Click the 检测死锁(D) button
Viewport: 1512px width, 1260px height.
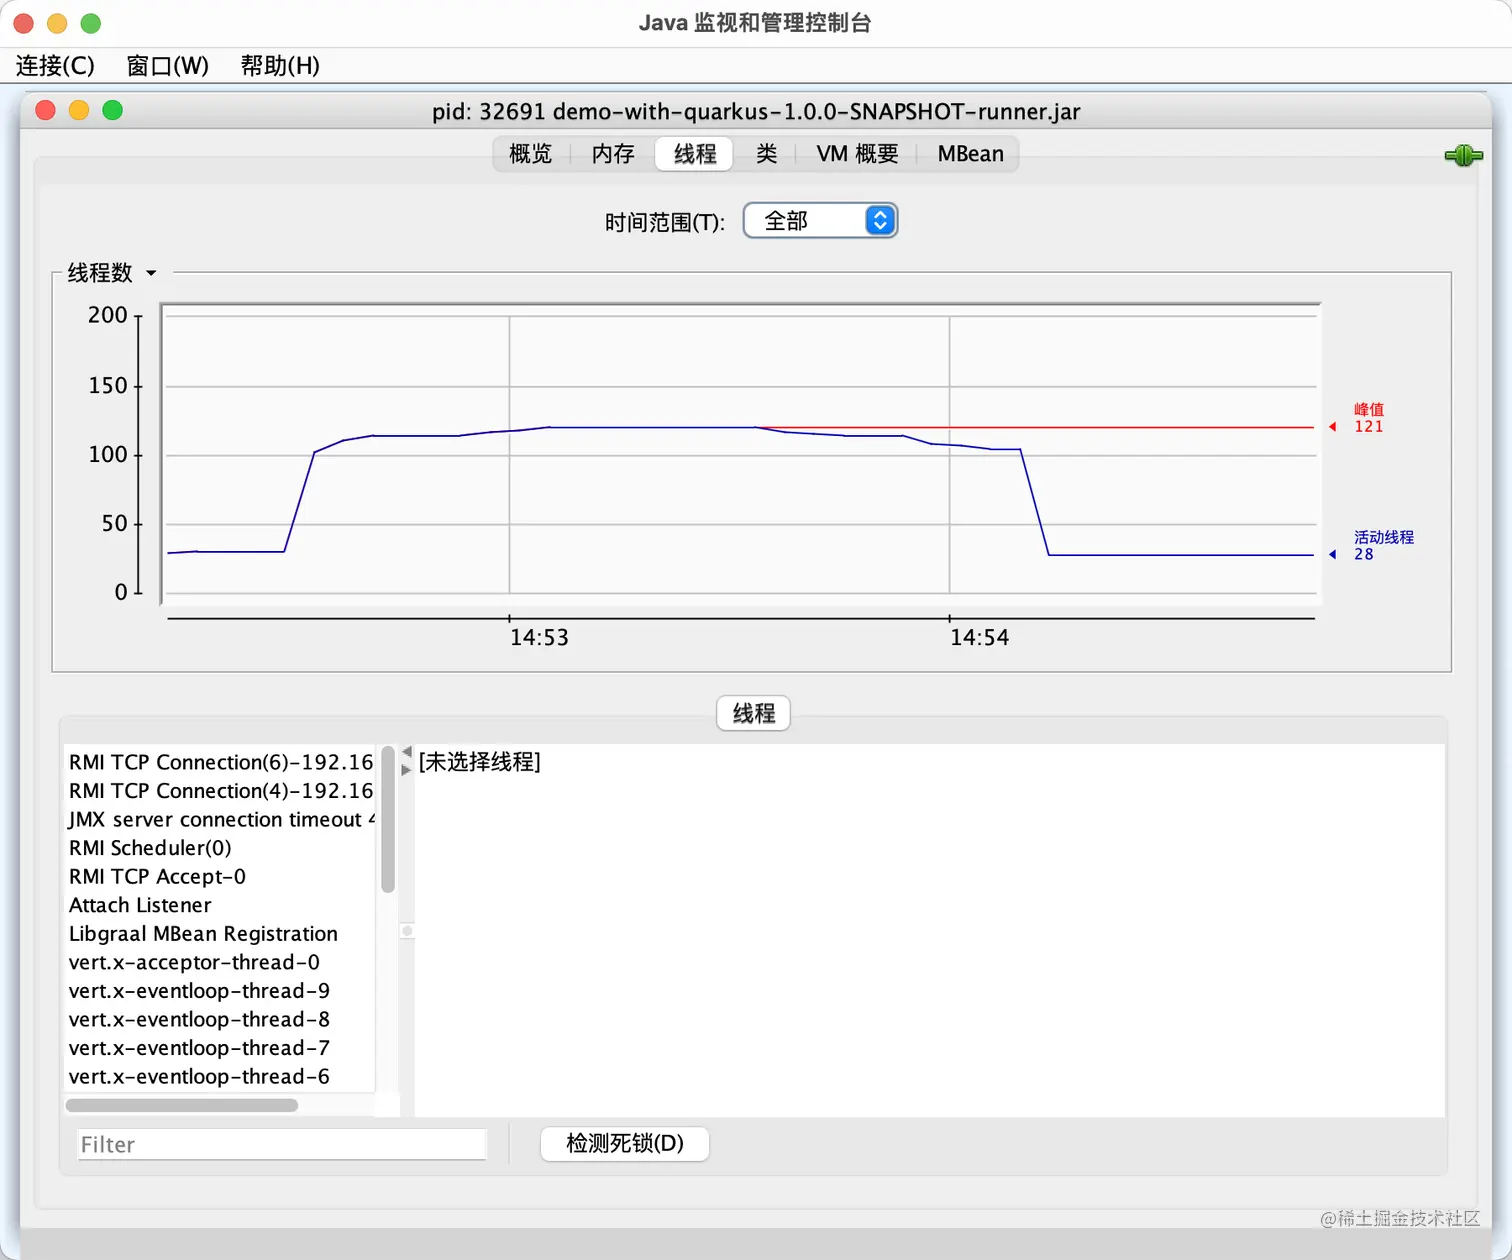click(x=625, y=1144)
